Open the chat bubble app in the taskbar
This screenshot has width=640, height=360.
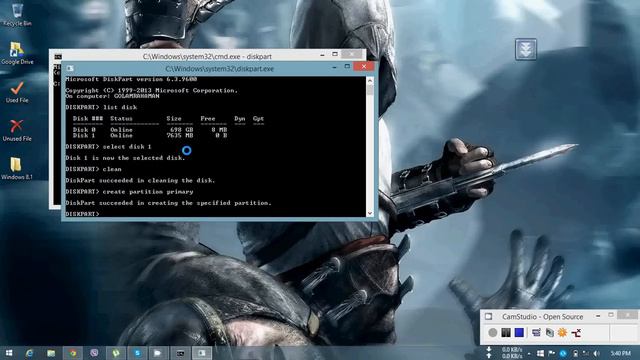point(158,353)
